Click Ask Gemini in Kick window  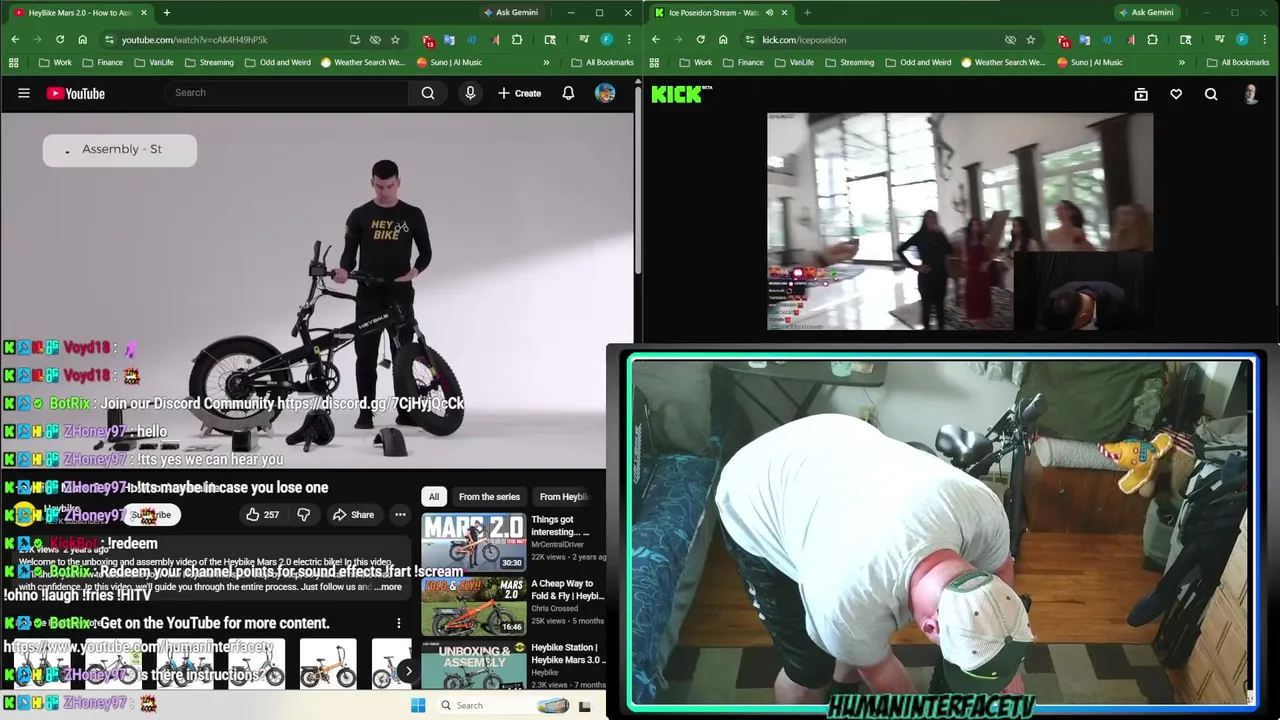1146,12
